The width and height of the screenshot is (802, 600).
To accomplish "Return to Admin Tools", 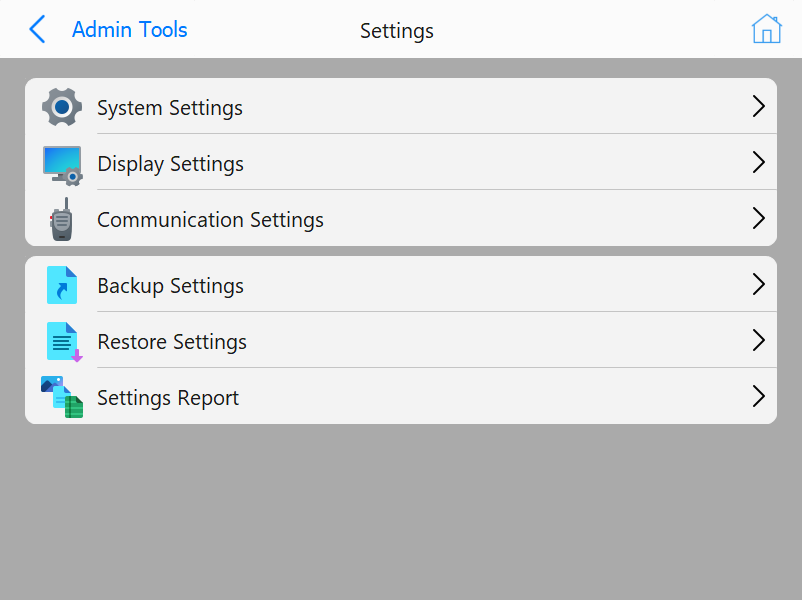I will (x=129, y=30).
